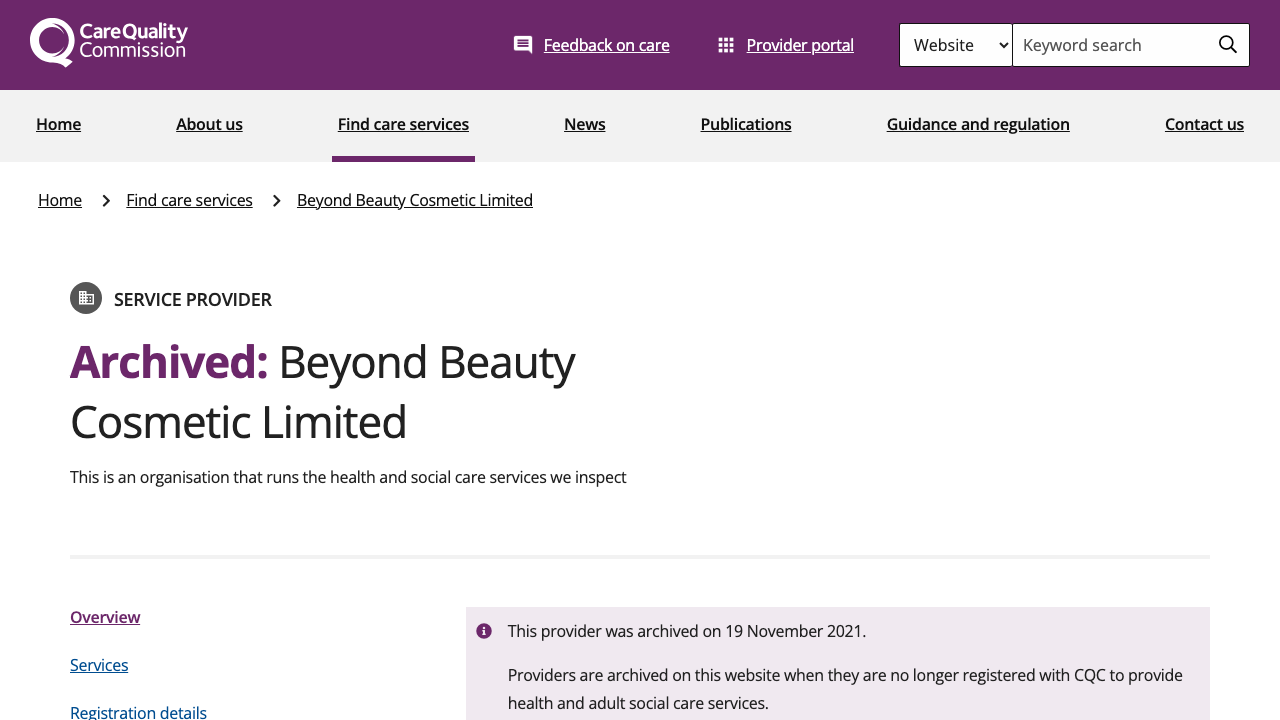This screenshot has width=1280, height=720.
Task: Click the info icon in the archived notice
Action: pyautogui.click(x=483, y=631)
